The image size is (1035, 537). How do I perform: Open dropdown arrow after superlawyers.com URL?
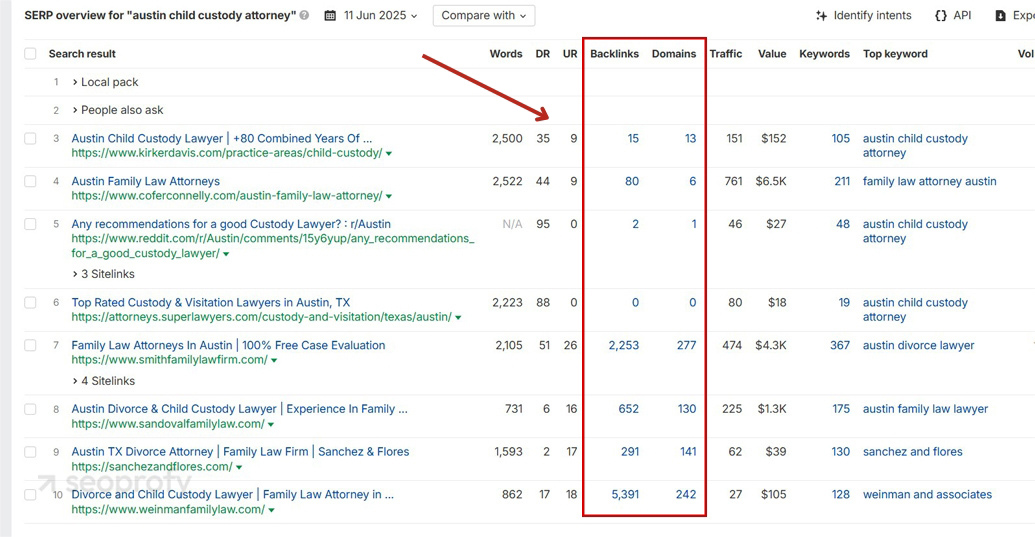pos(458,318)
